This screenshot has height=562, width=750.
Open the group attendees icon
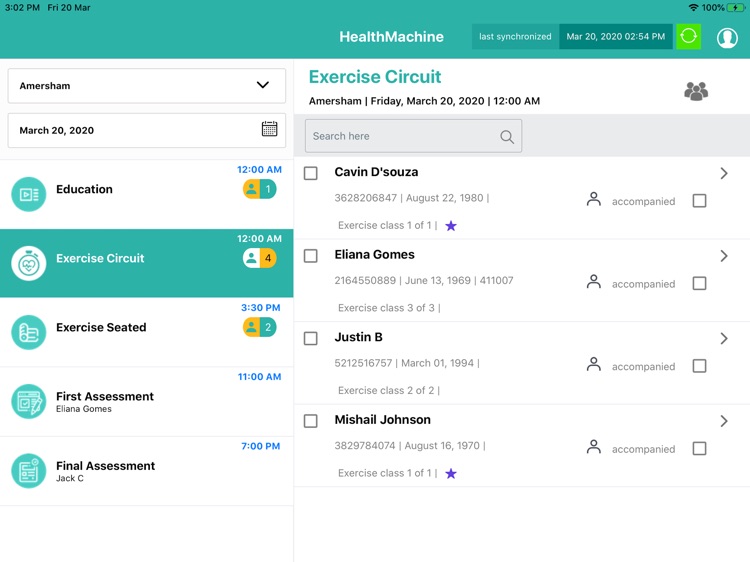click(696, 91)
